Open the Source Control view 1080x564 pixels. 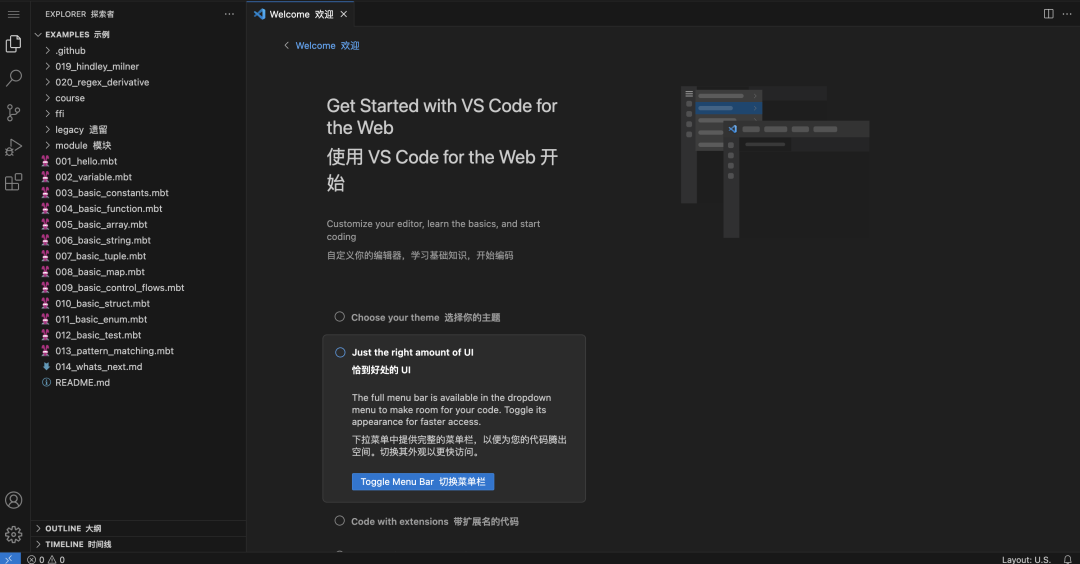point(14,112)
